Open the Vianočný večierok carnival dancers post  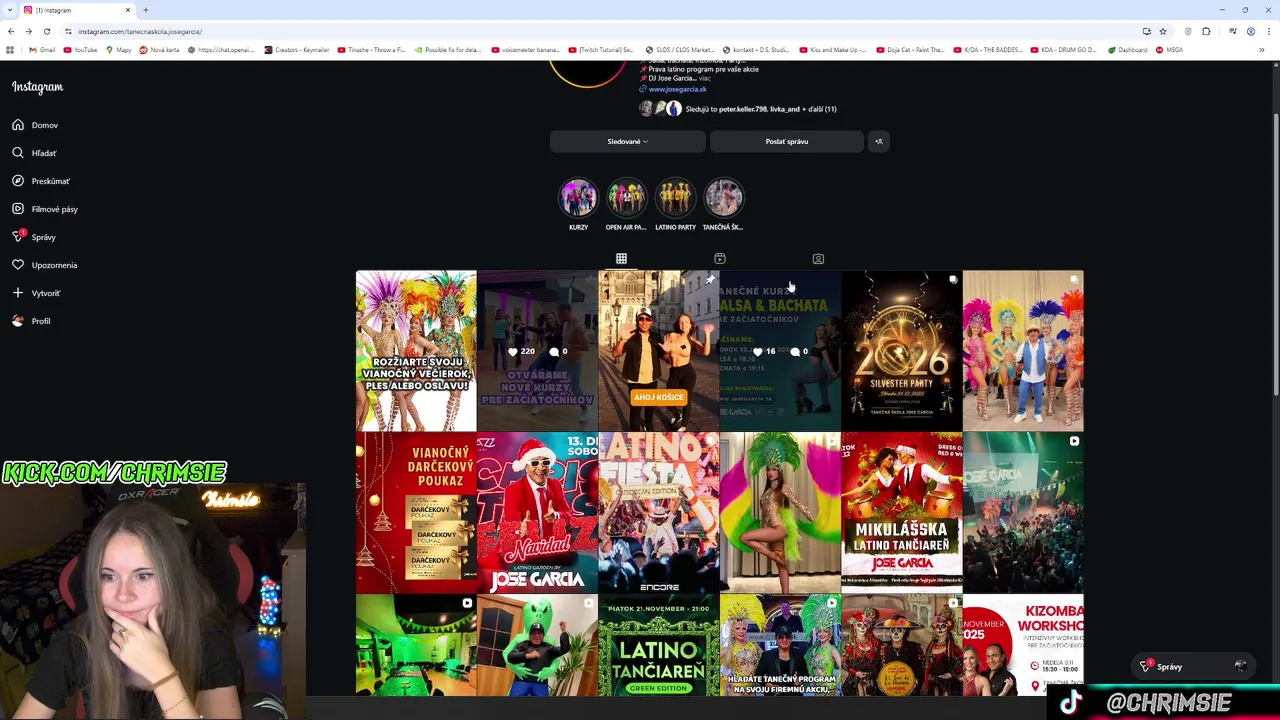[416, 351]
